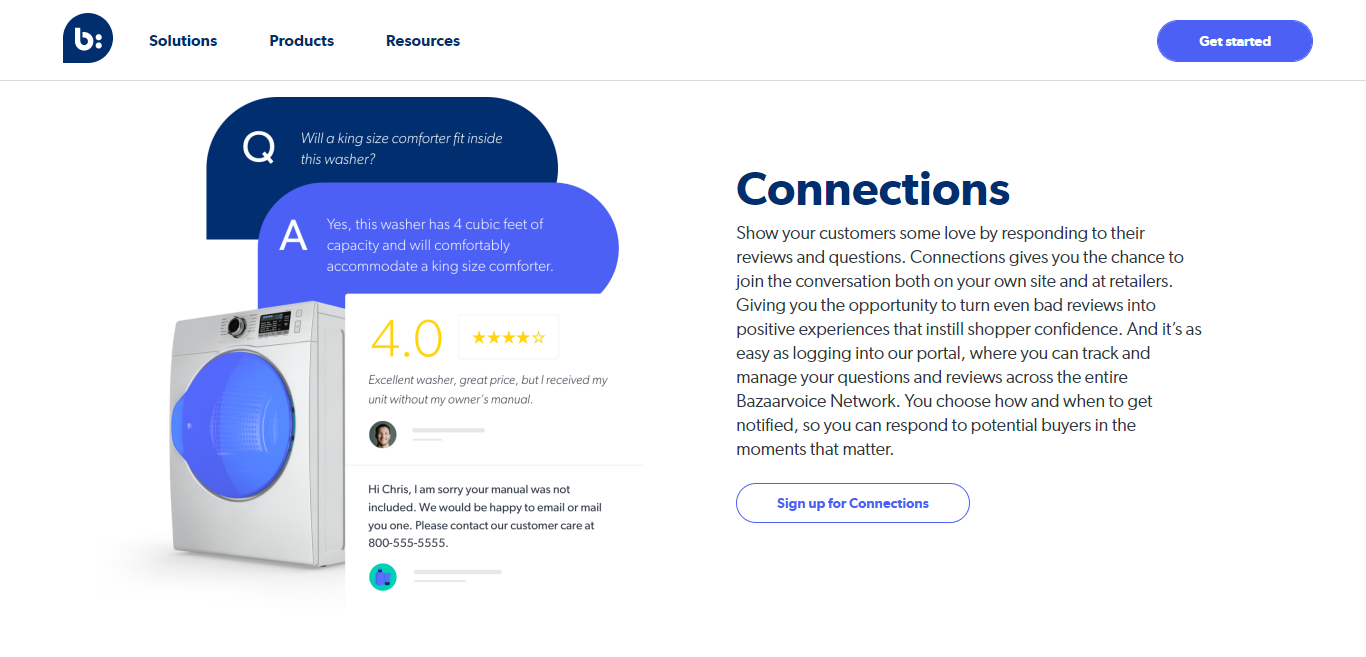The height and width of the screenshot is (657, 1366).
Task: Click the Hi Chris reply message
Action: pos(485,516)
